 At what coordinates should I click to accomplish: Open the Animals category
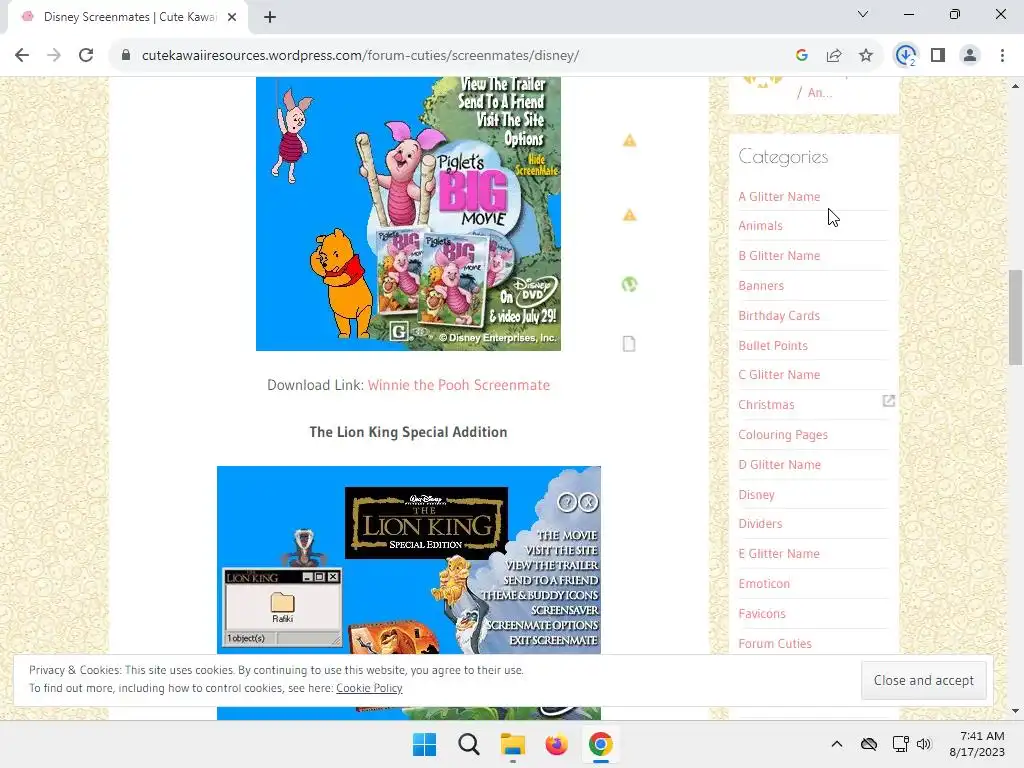[760, 225]
